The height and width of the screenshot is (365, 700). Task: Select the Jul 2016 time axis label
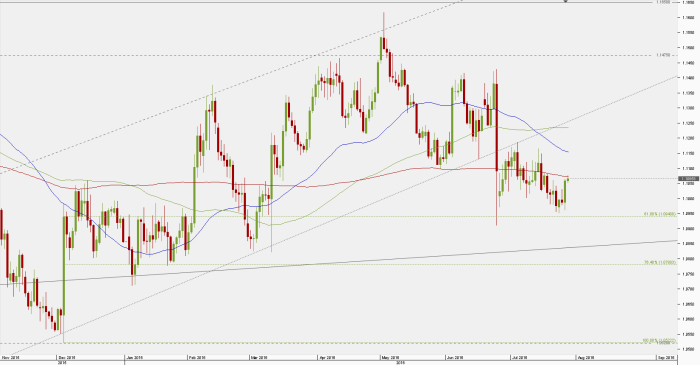pos(520,358)
